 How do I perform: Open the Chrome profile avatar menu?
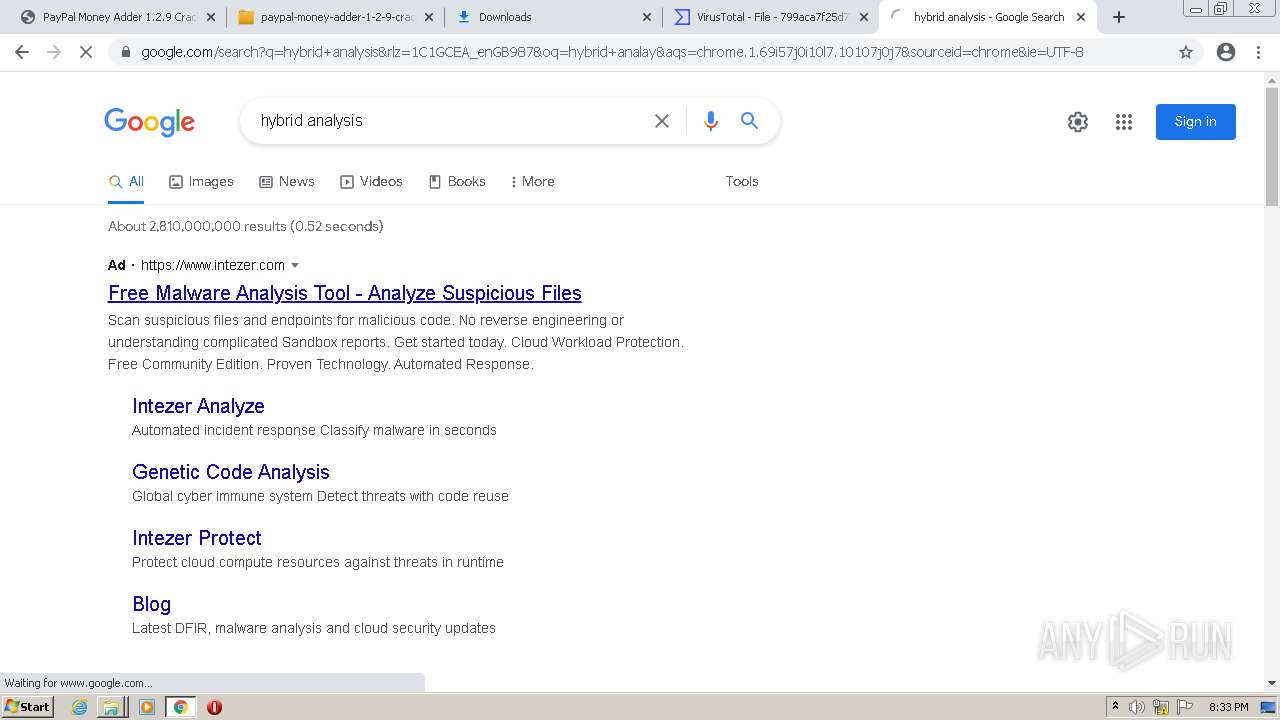point(1226,52)
